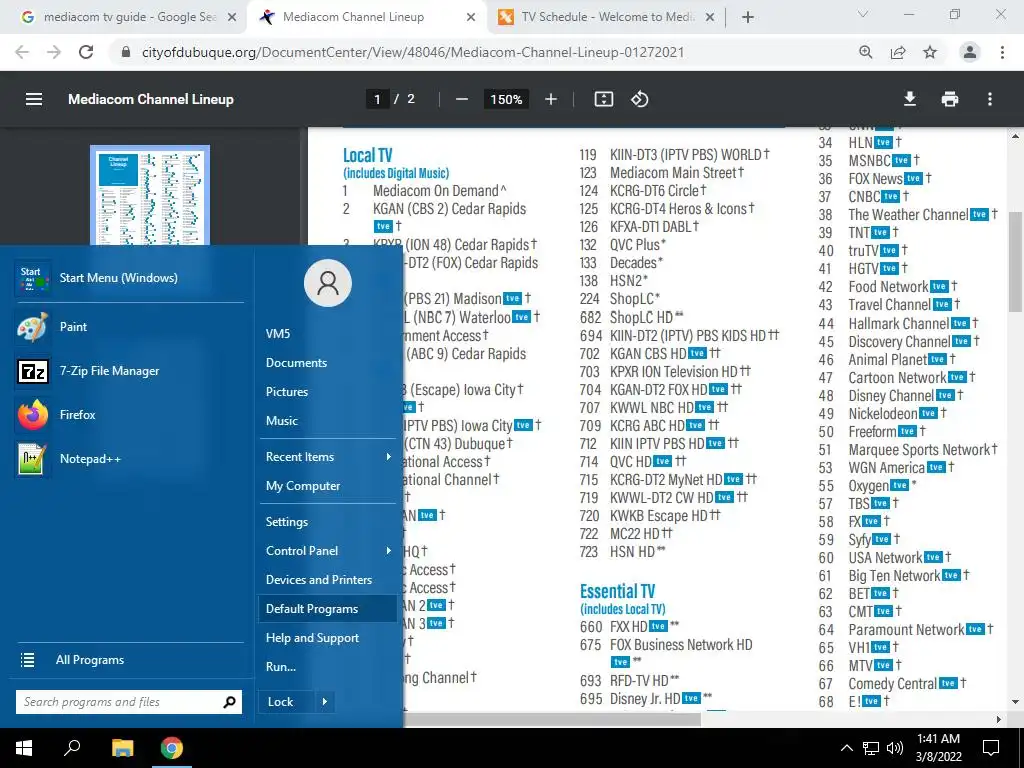The image size is (1024, 768).
Task: Open Windows Start button on taskbar
Action: [x=24, y=748]
